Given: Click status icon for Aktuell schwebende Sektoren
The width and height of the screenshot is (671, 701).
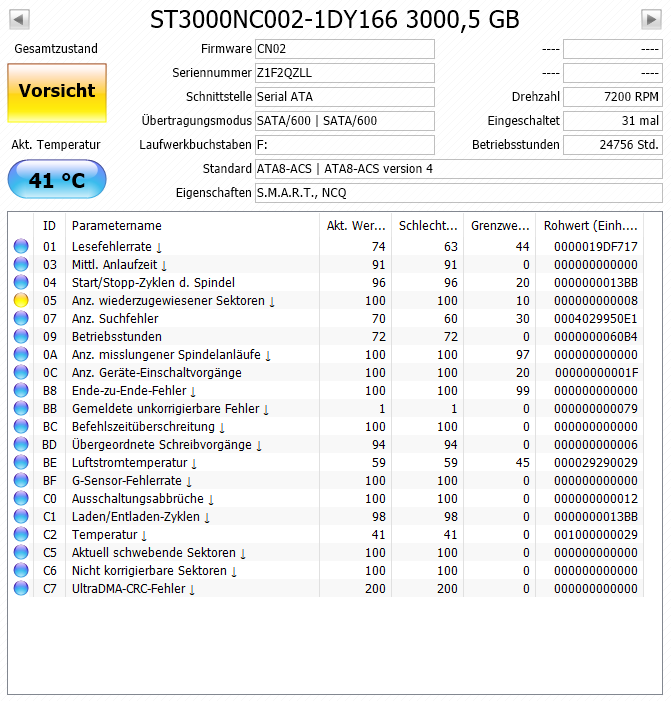Looking at the screenshot, I should [x=21, y=552].
